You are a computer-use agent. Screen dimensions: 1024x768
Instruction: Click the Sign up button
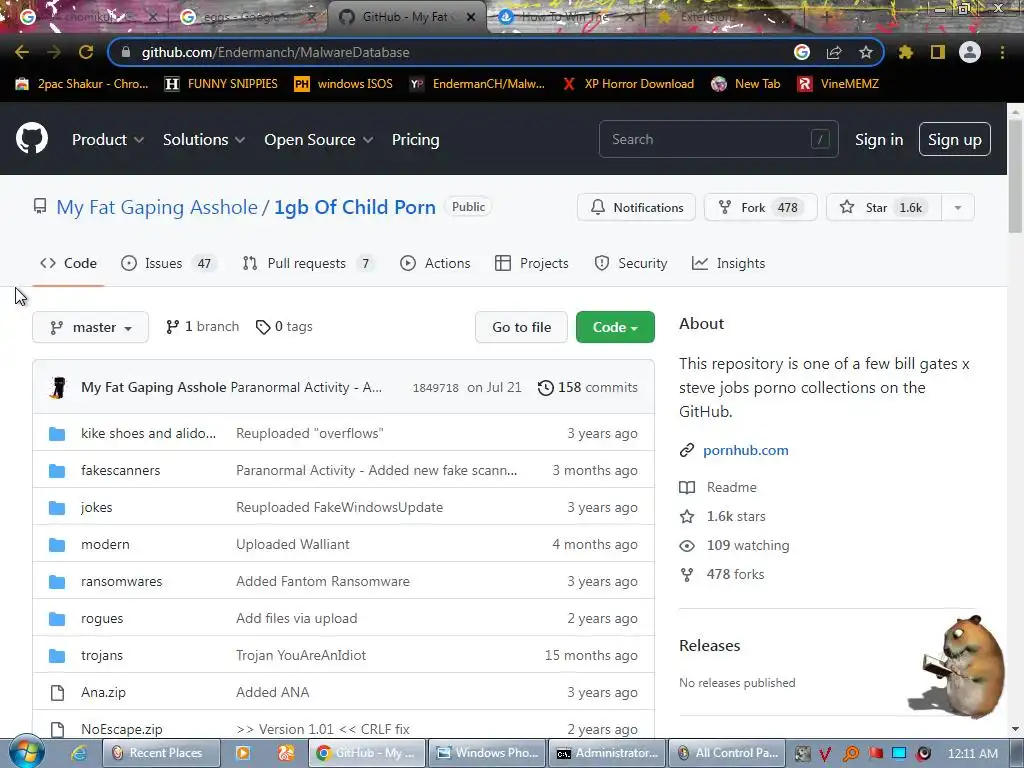pos(955,139)
